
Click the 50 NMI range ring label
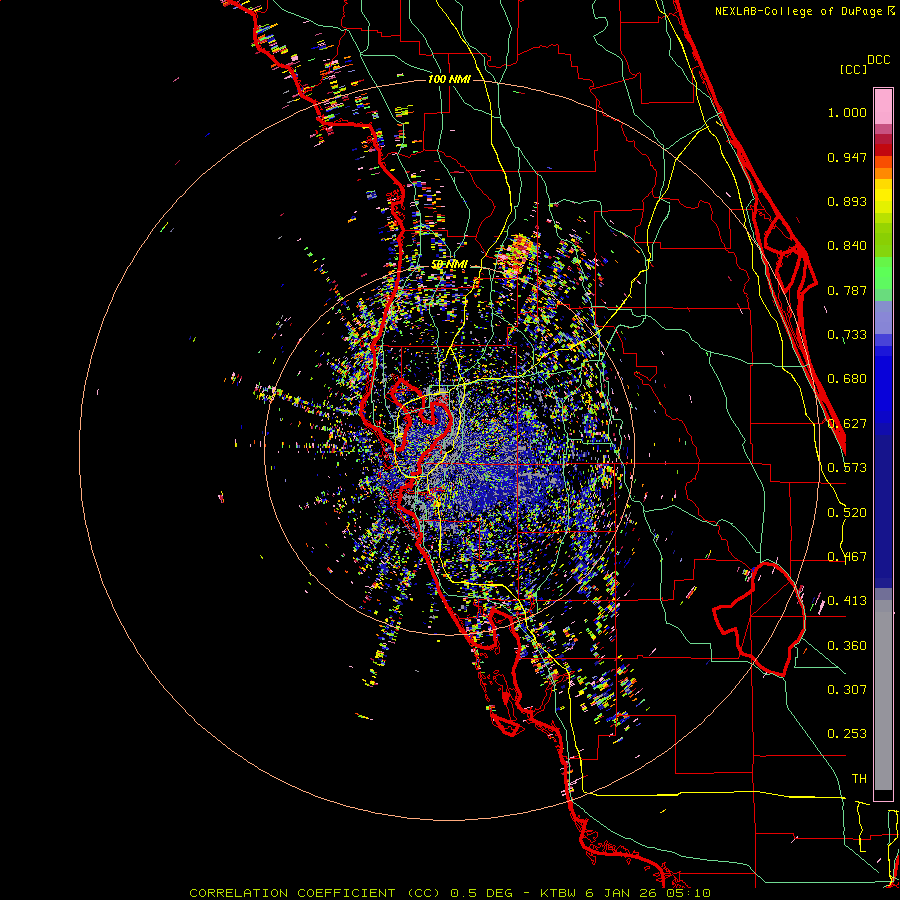coord(450,265)
